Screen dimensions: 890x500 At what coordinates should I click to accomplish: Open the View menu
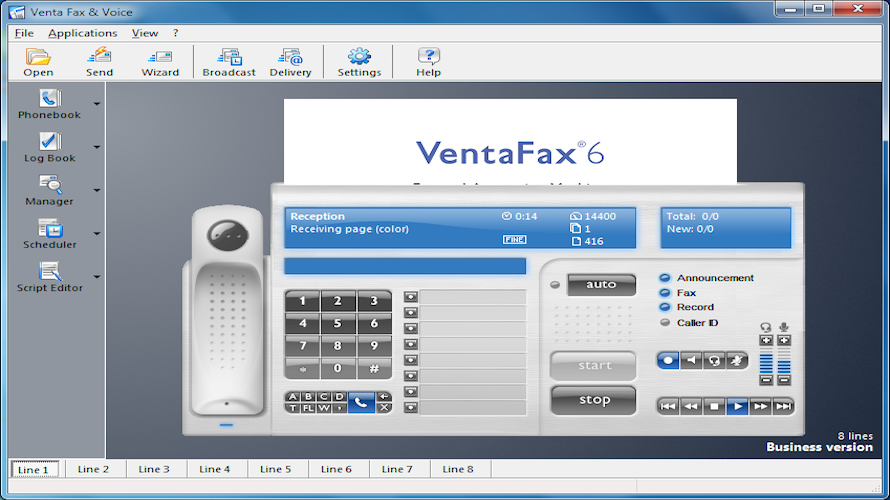[145, 33]
